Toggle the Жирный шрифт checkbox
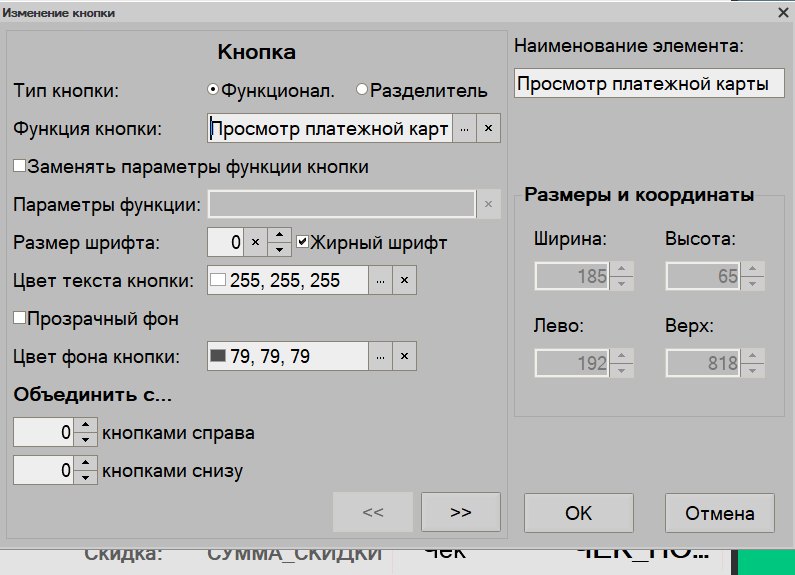 pos(302,242)
